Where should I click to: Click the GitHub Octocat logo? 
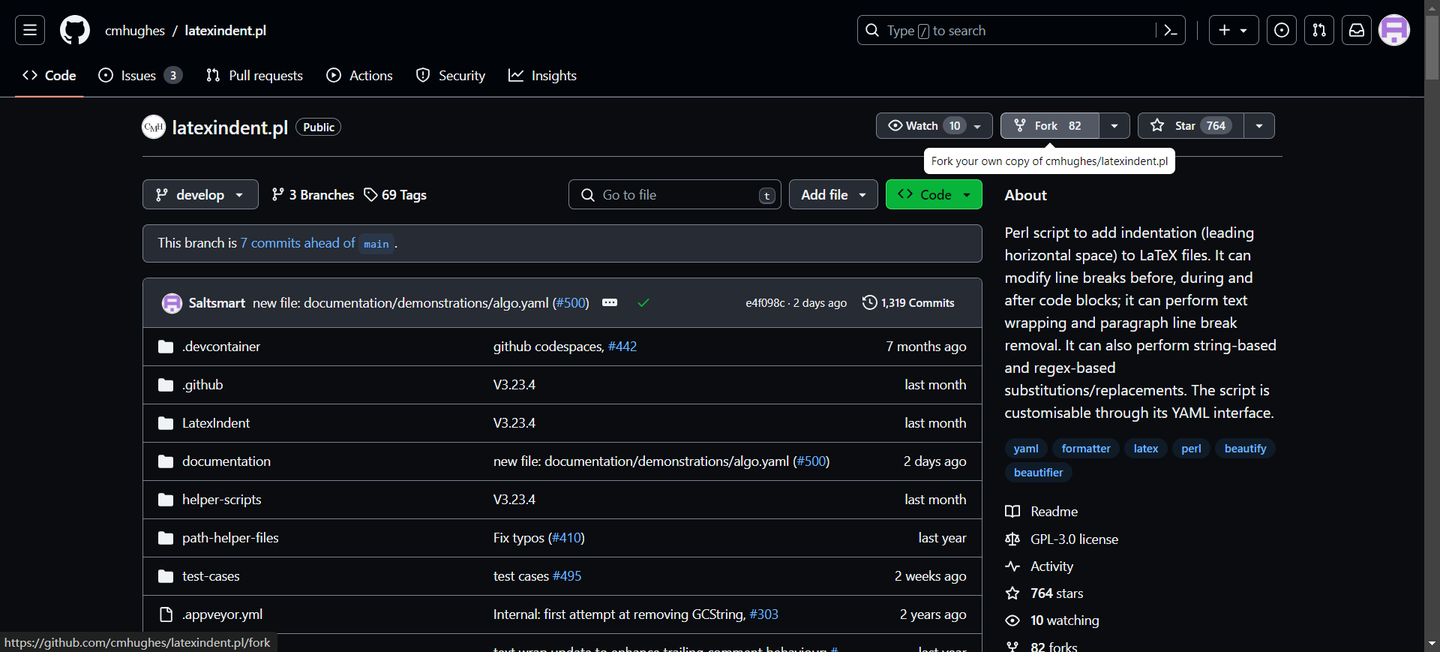[74, 30]
